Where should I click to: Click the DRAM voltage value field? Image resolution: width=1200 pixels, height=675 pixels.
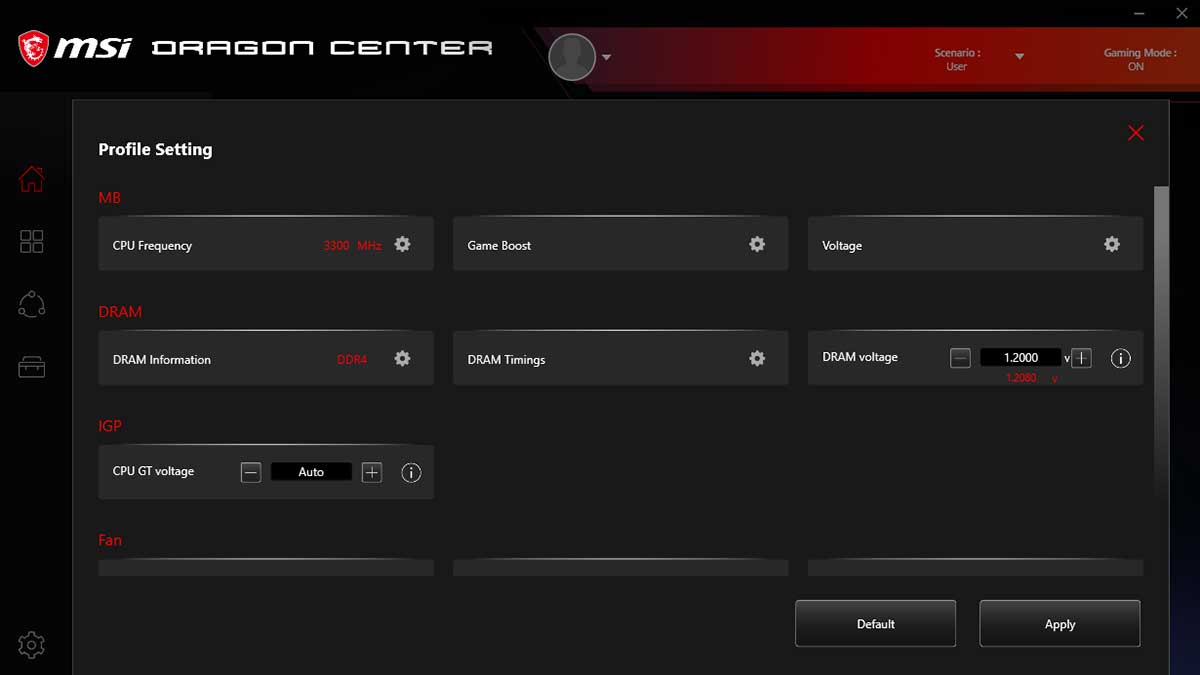point(1020,358)
